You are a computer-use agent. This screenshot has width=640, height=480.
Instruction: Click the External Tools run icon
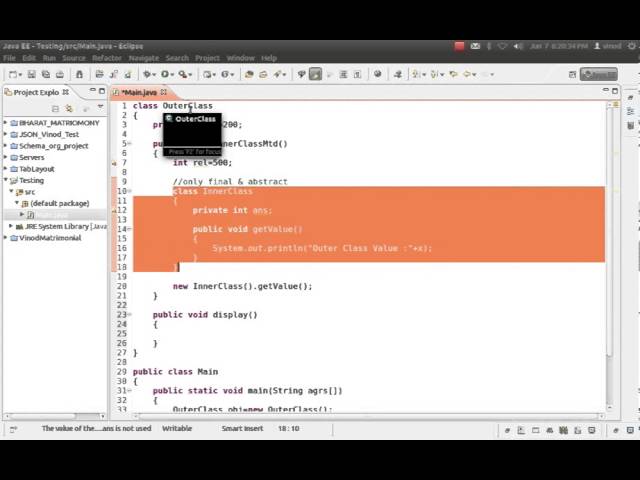tap(183, 74)
